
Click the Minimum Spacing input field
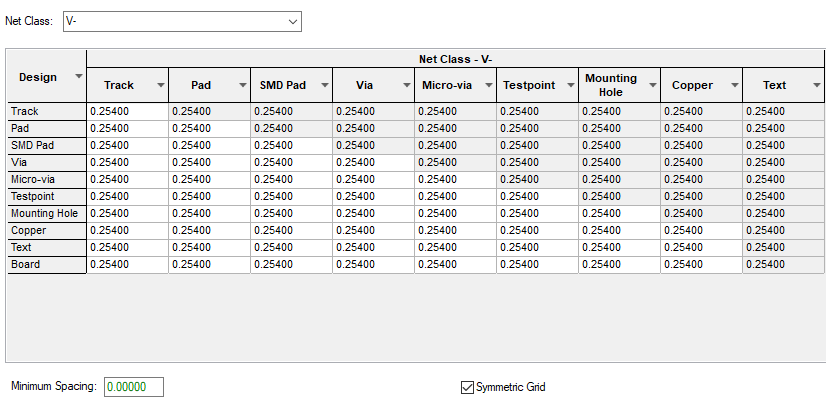[133, 387]
